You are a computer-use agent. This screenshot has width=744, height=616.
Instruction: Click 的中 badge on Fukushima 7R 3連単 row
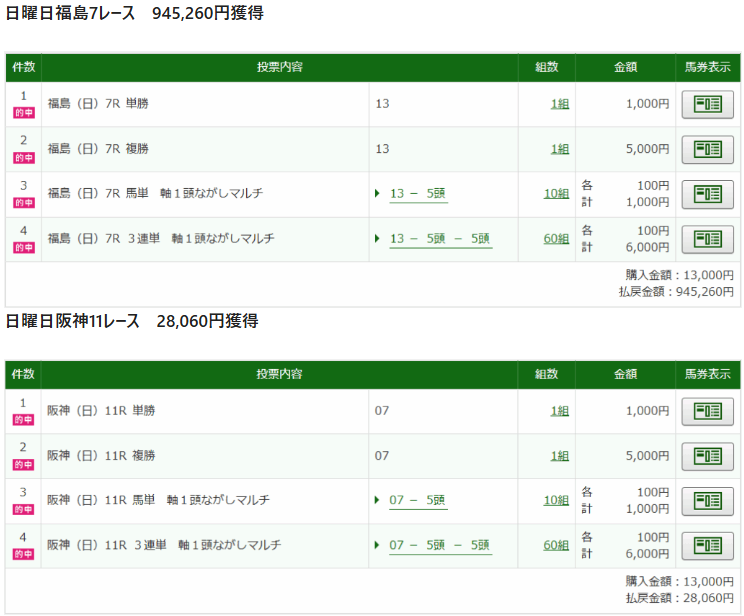24,247
